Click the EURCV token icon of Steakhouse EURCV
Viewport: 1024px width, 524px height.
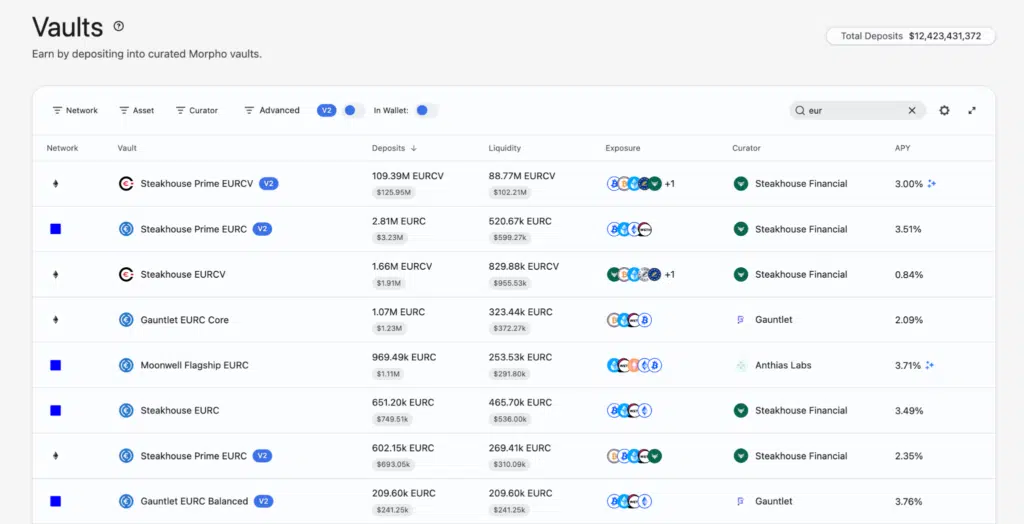[x=126, y=274]
